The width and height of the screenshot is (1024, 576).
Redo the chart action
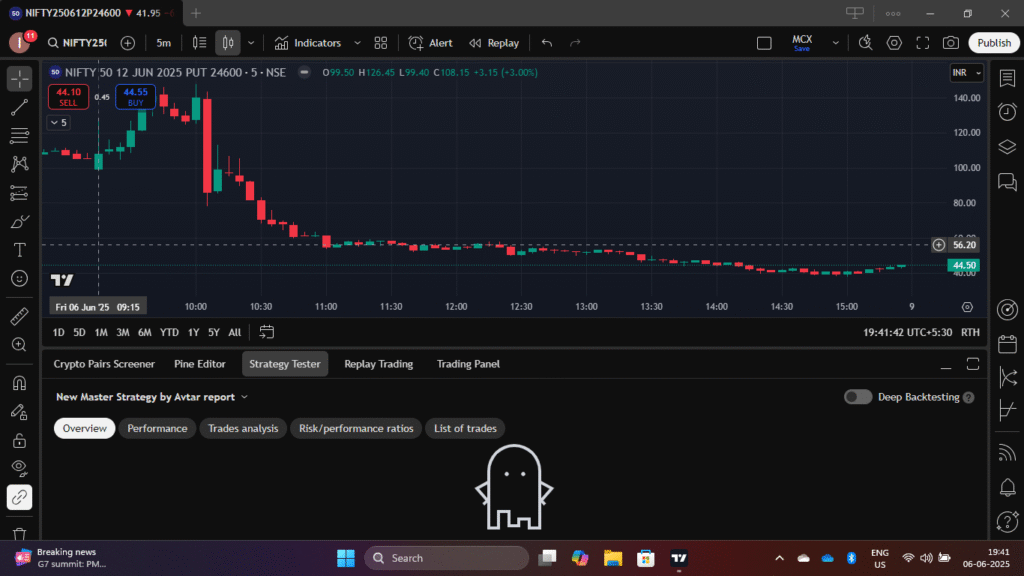point(575,43)
